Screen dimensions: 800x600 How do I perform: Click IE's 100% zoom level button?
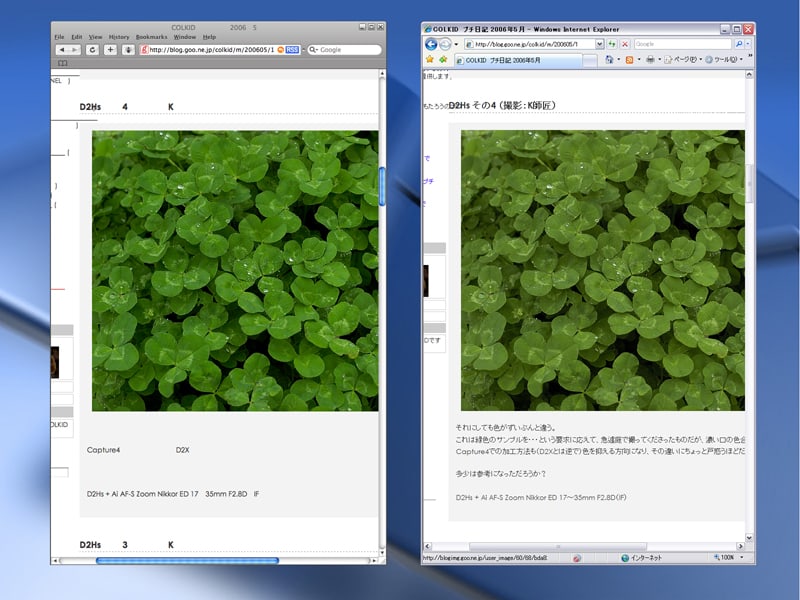(724, 558)
